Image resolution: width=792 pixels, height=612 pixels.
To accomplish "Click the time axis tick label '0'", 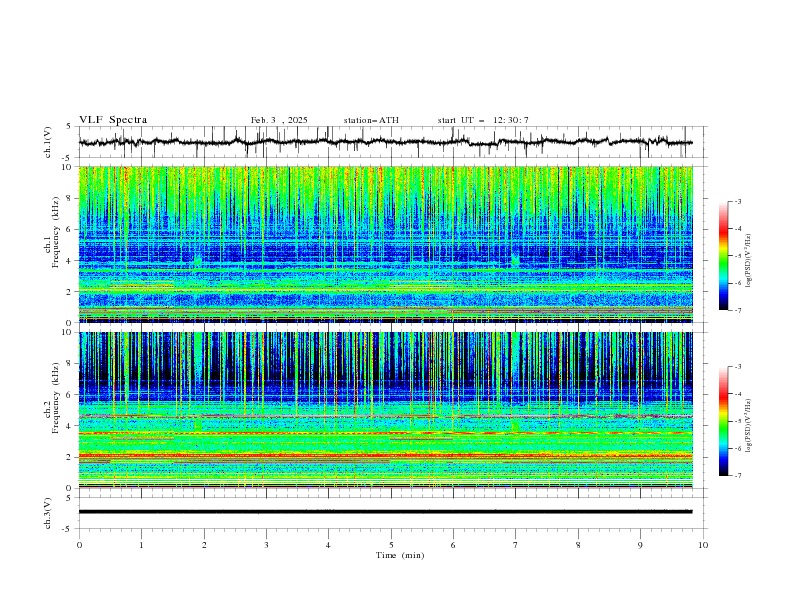I will click(x=79, y=545).
